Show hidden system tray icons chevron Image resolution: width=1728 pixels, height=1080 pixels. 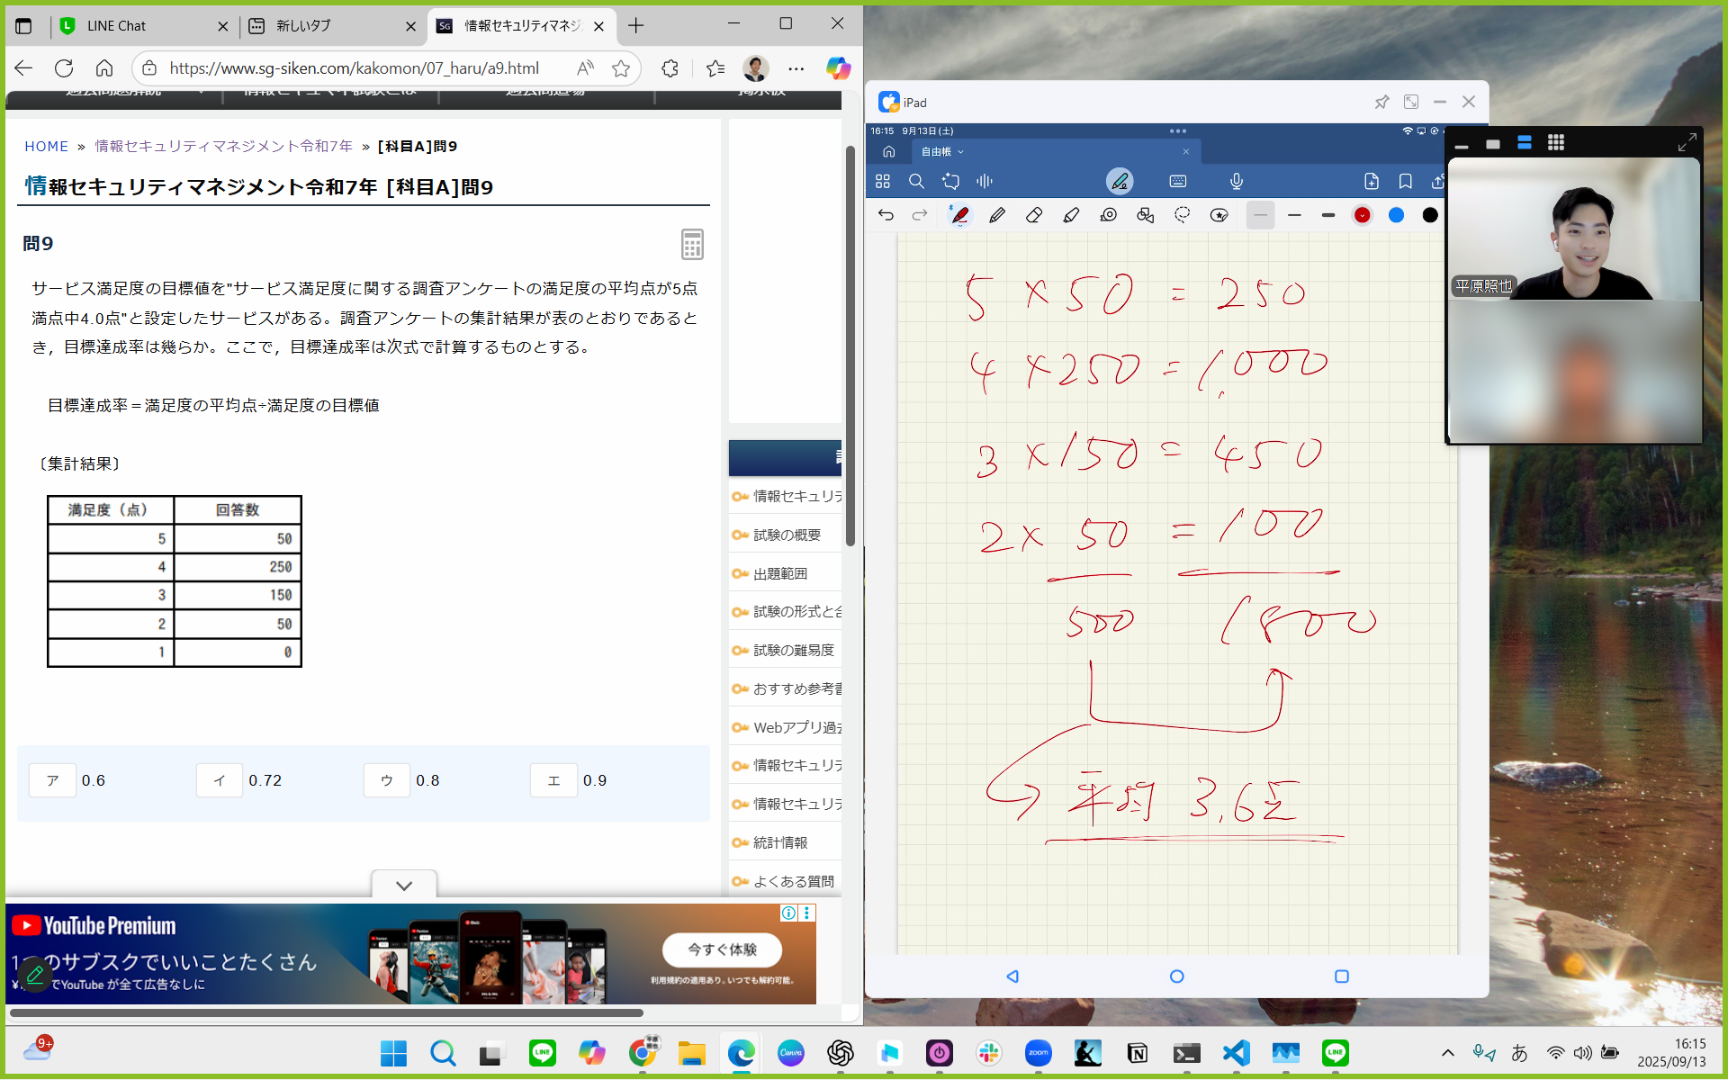pos(1447,1053)
